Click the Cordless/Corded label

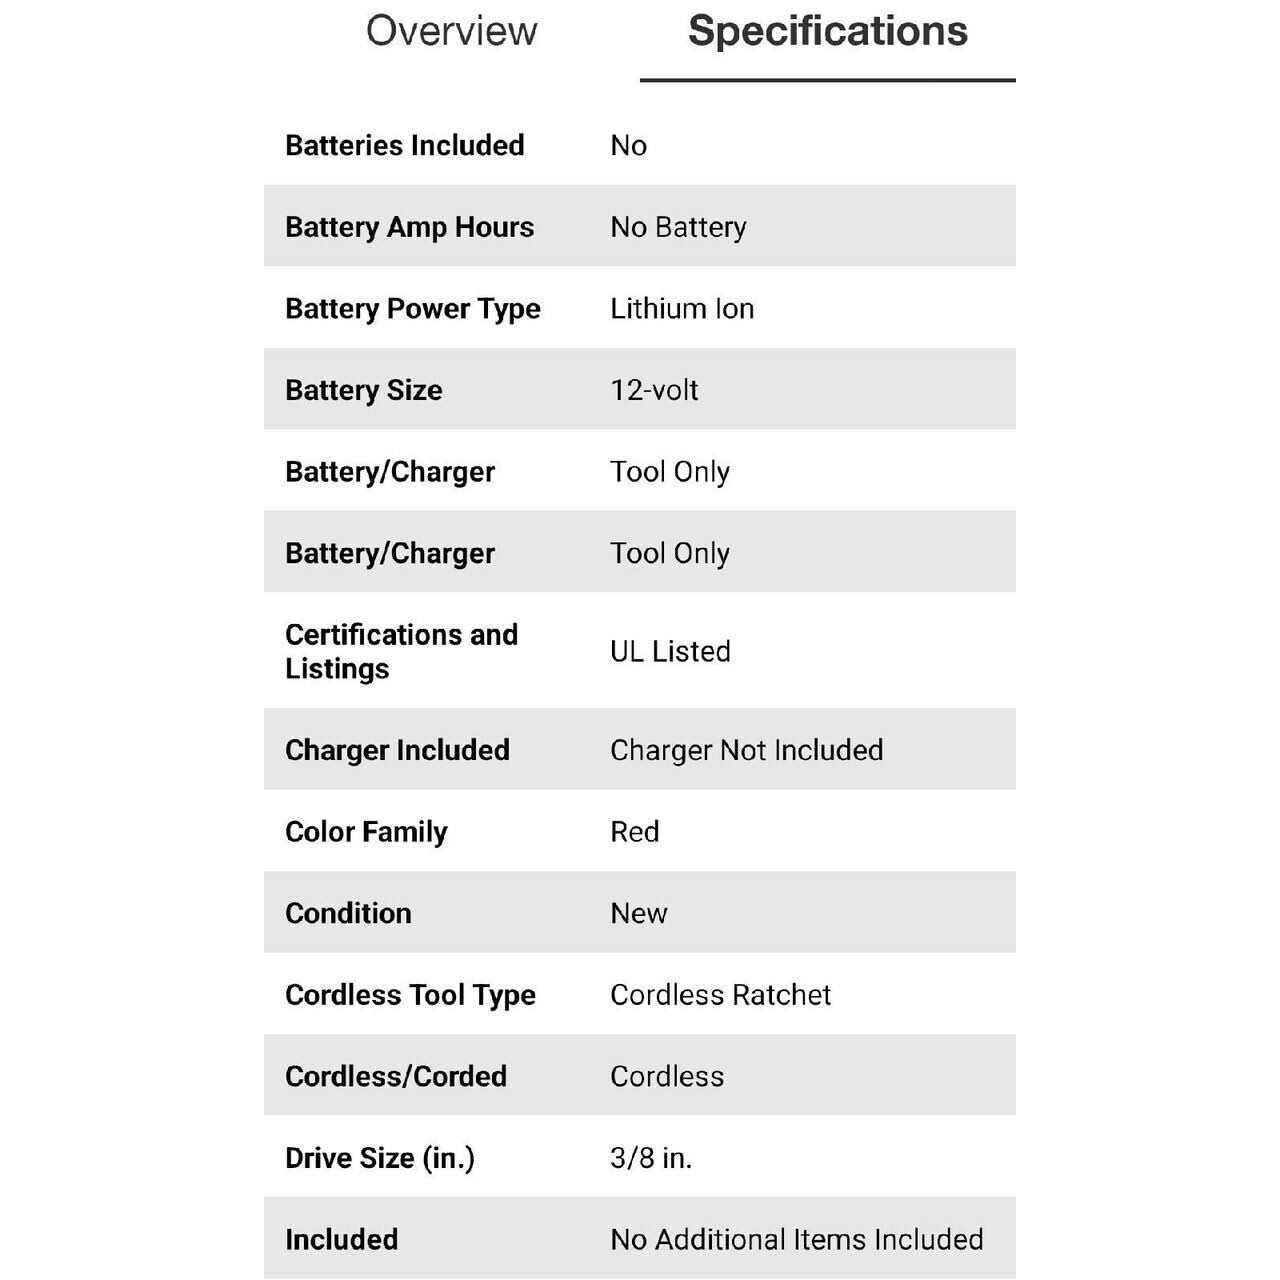(x=396, y=1076)
